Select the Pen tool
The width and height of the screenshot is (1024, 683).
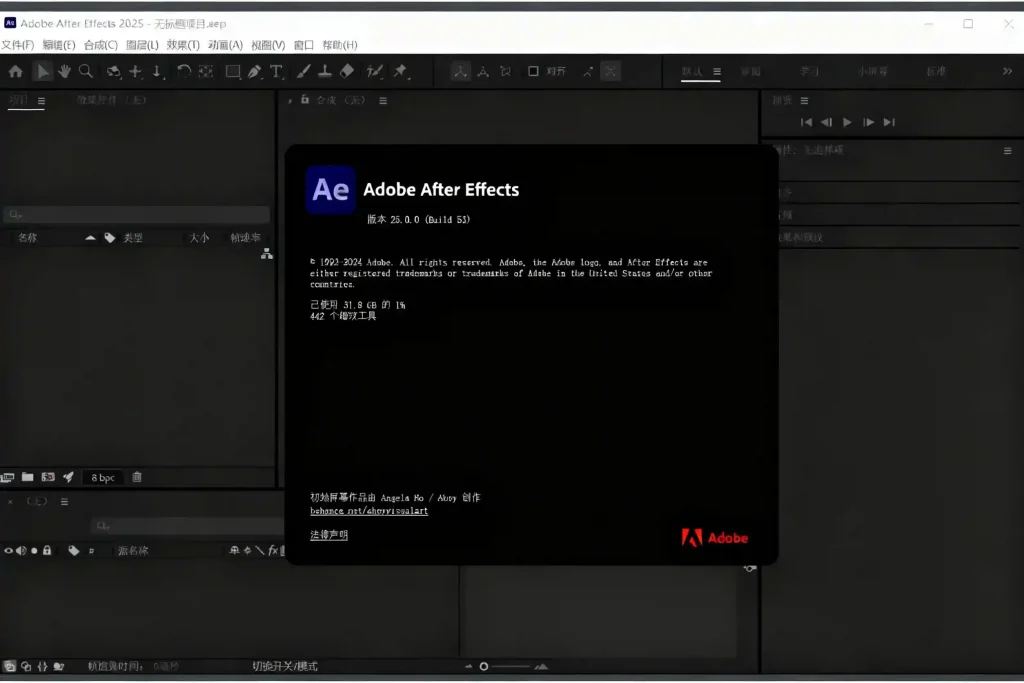pos(254,71)
